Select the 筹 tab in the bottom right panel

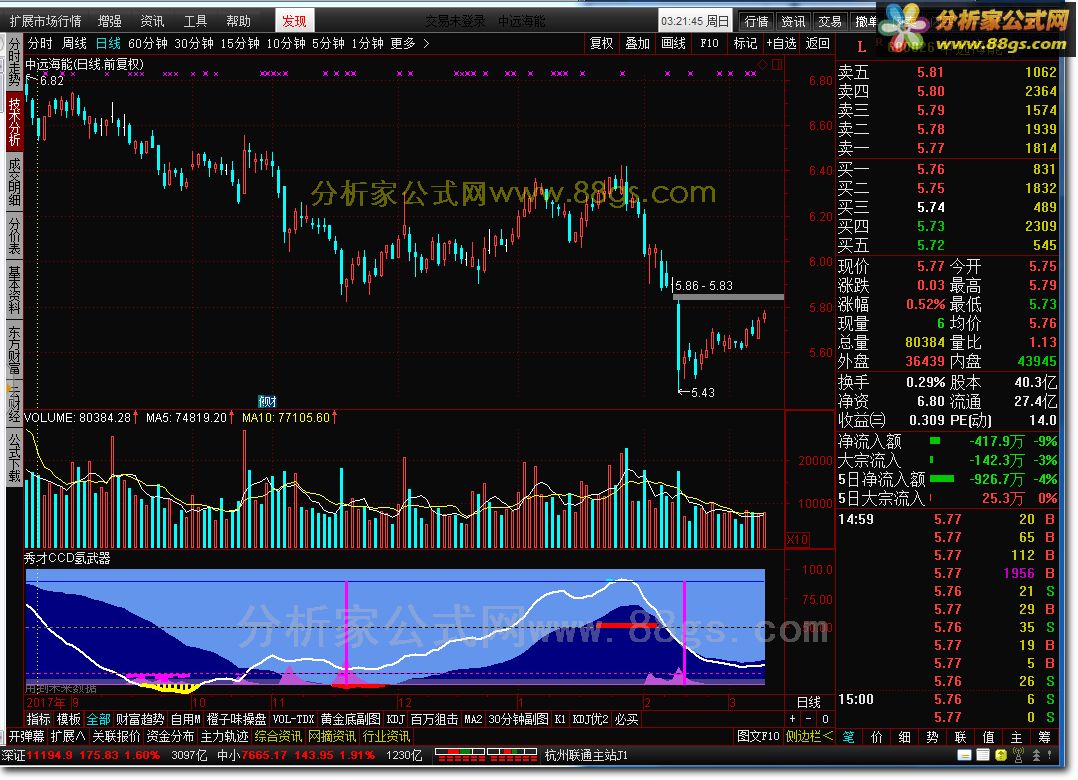[1044, 737]
